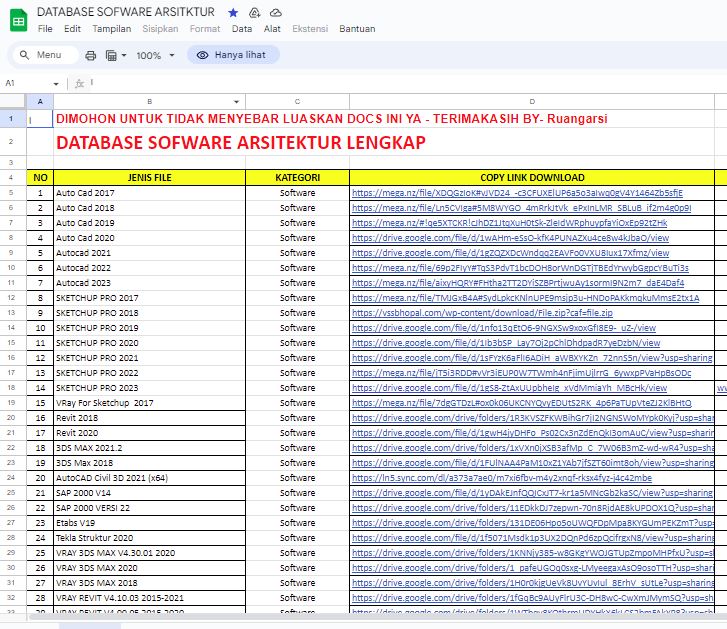Viewport: 727px width, 629px height.
Task: Open the Bantuan menu
Action: pos(357,29)
